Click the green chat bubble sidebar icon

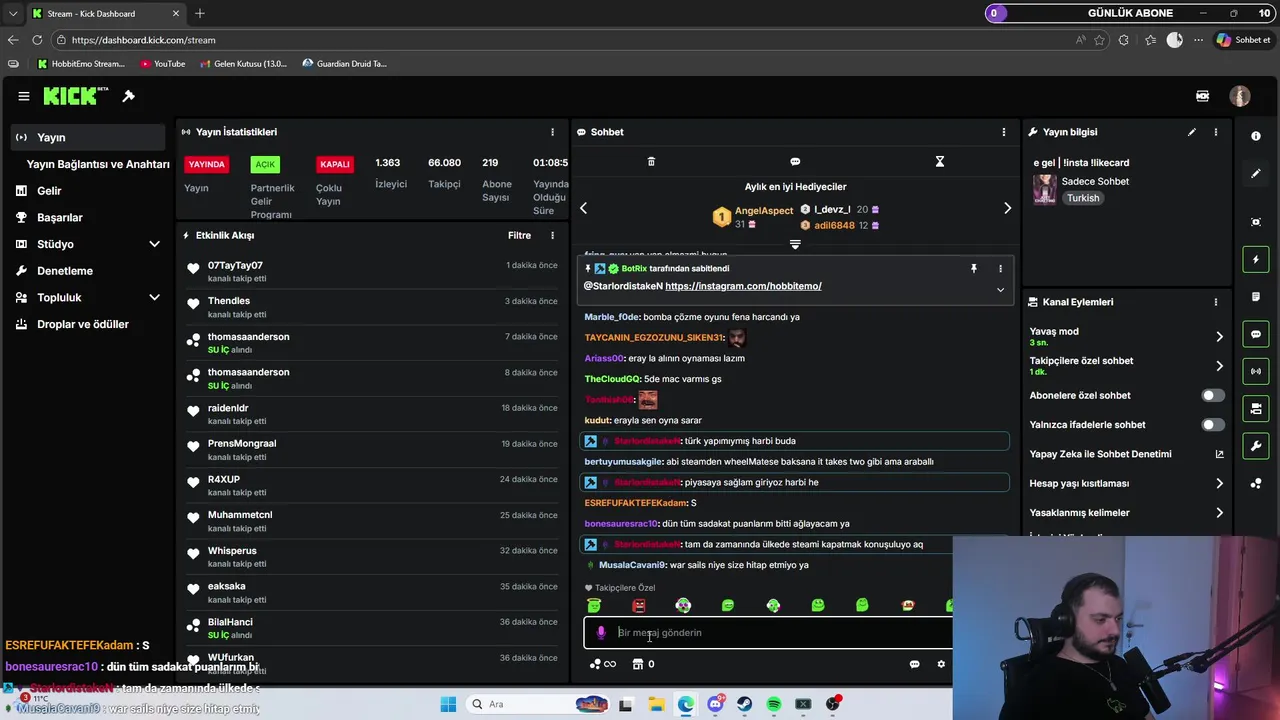(1256, 334)
